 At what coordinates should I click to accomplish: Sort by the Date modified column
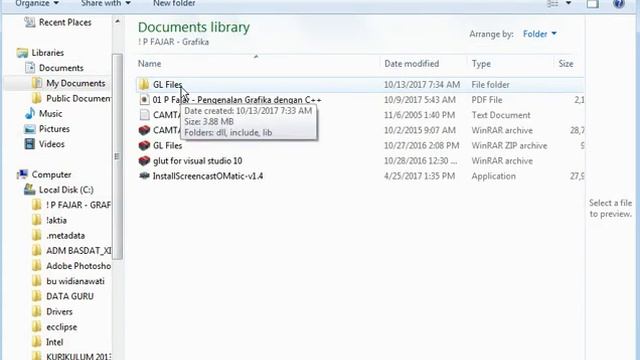pyautogui.click(x=411, y=64)
